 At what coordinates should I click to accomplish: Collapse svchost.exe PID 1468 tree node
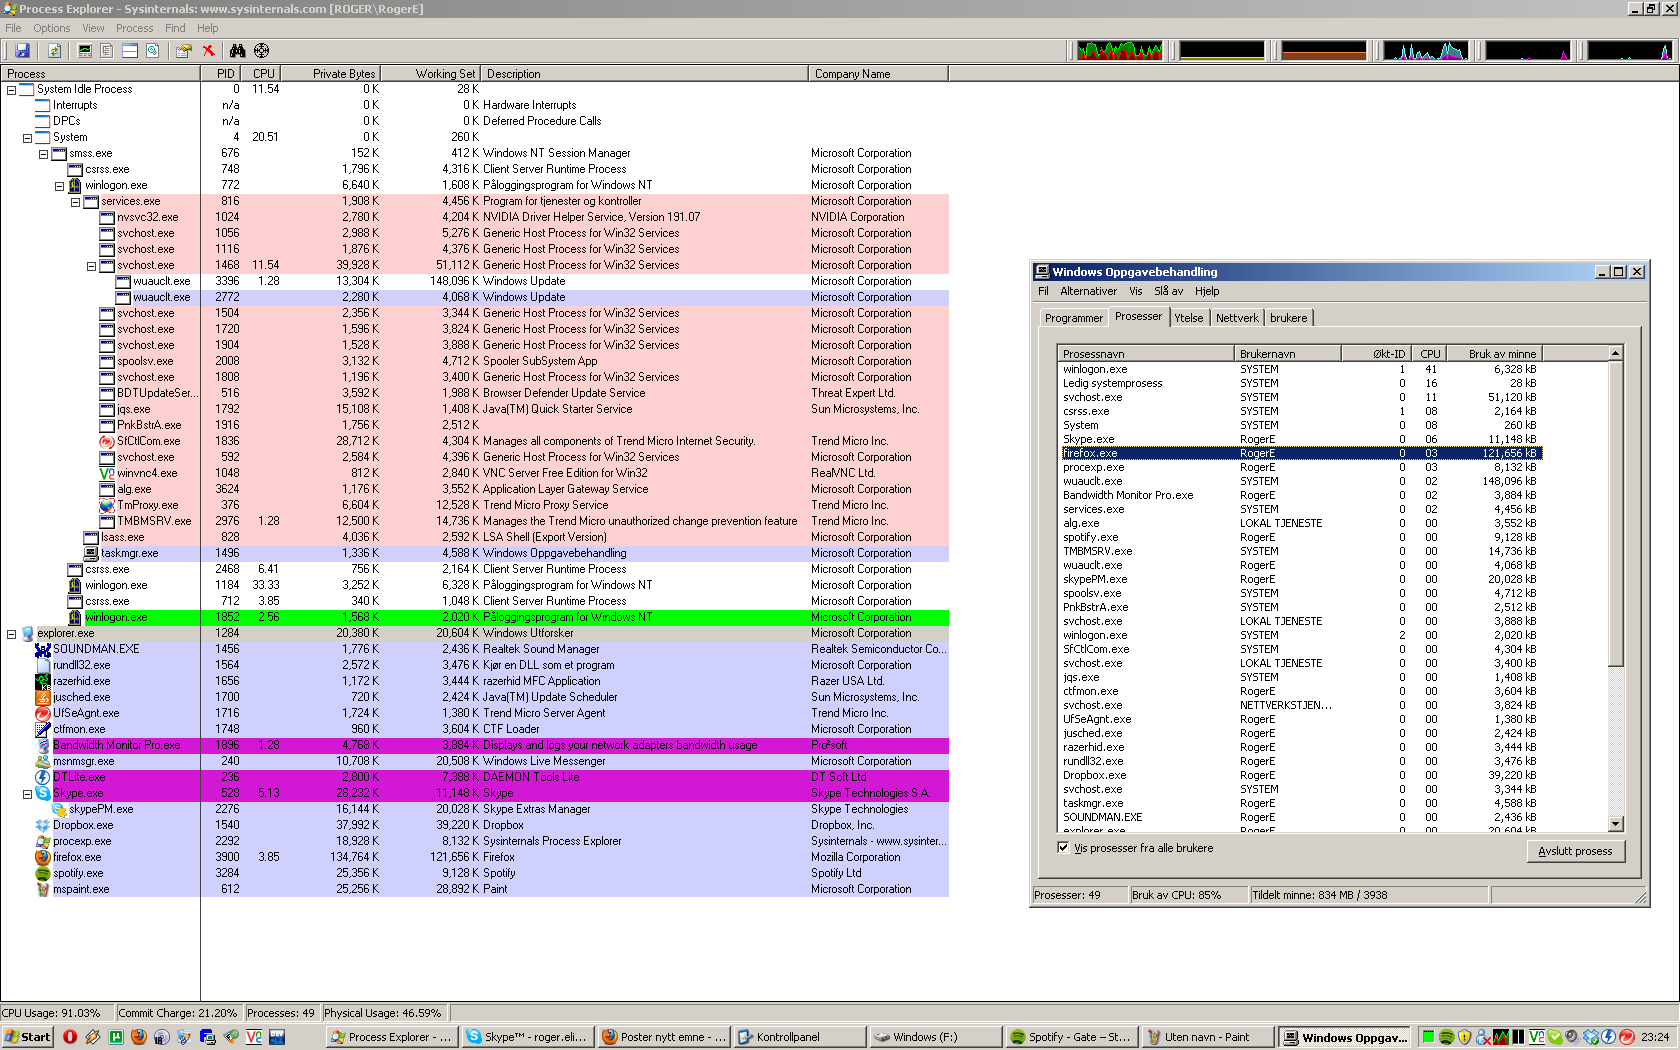91,266
